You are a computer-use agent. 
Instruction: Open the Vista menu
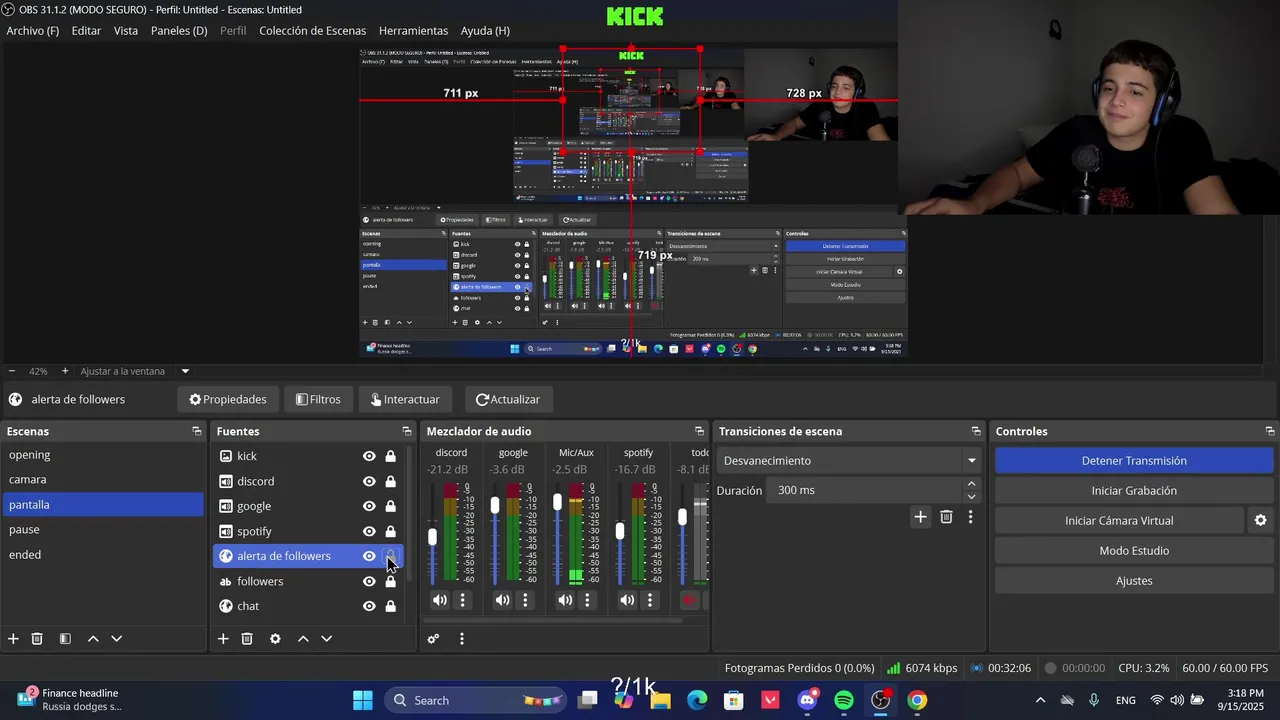pyautogui.click(x=126, y=31)
